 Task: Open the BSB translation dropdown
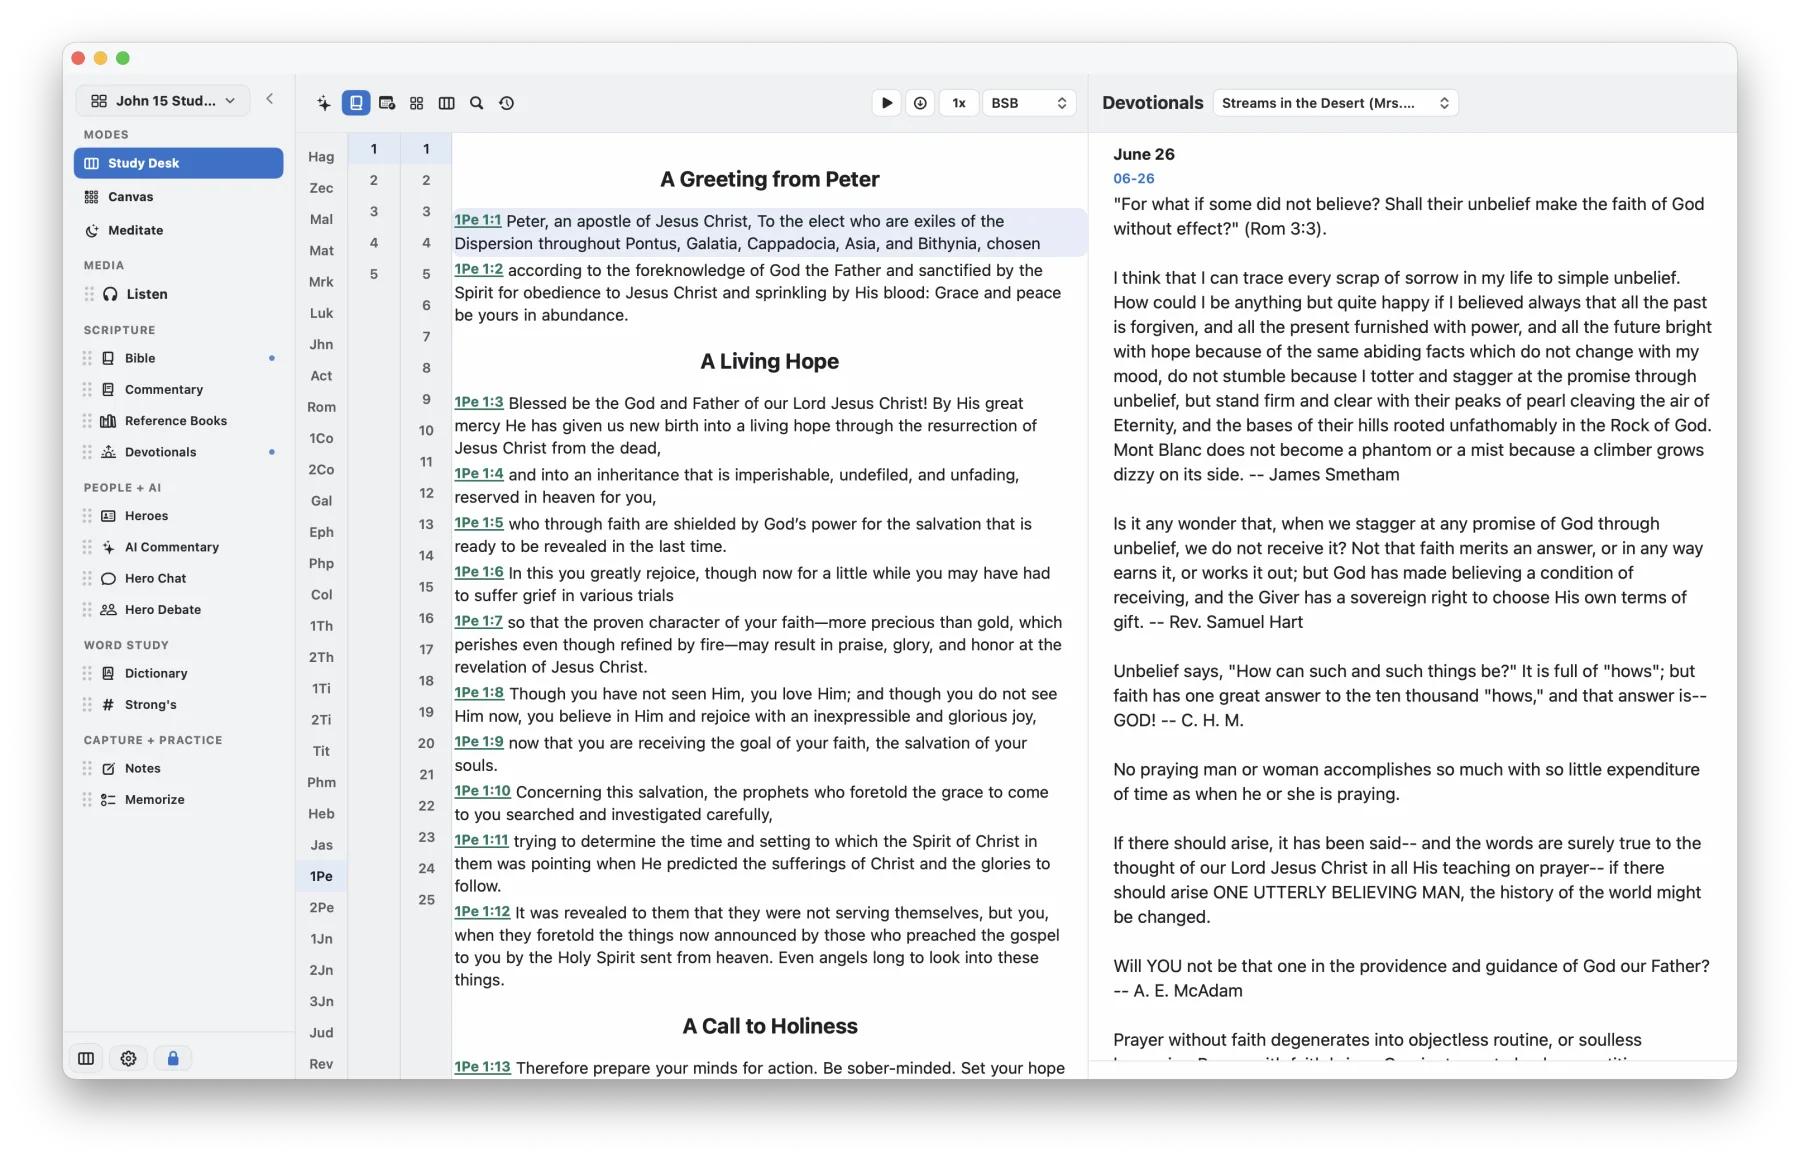point(1029,103)
